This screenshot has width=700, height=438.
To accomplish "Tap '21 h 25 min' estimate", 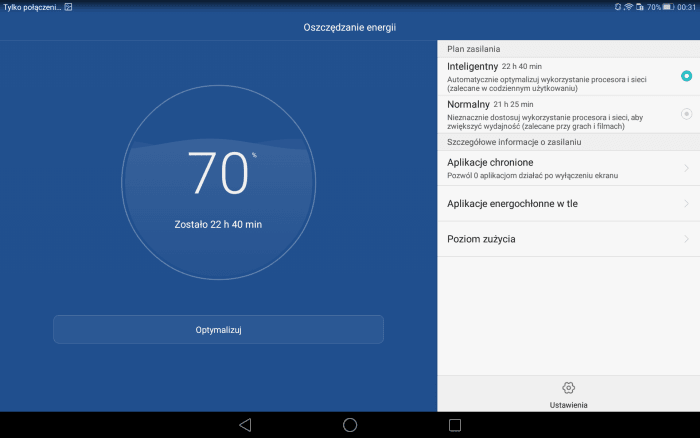I will tap(513, 104).
